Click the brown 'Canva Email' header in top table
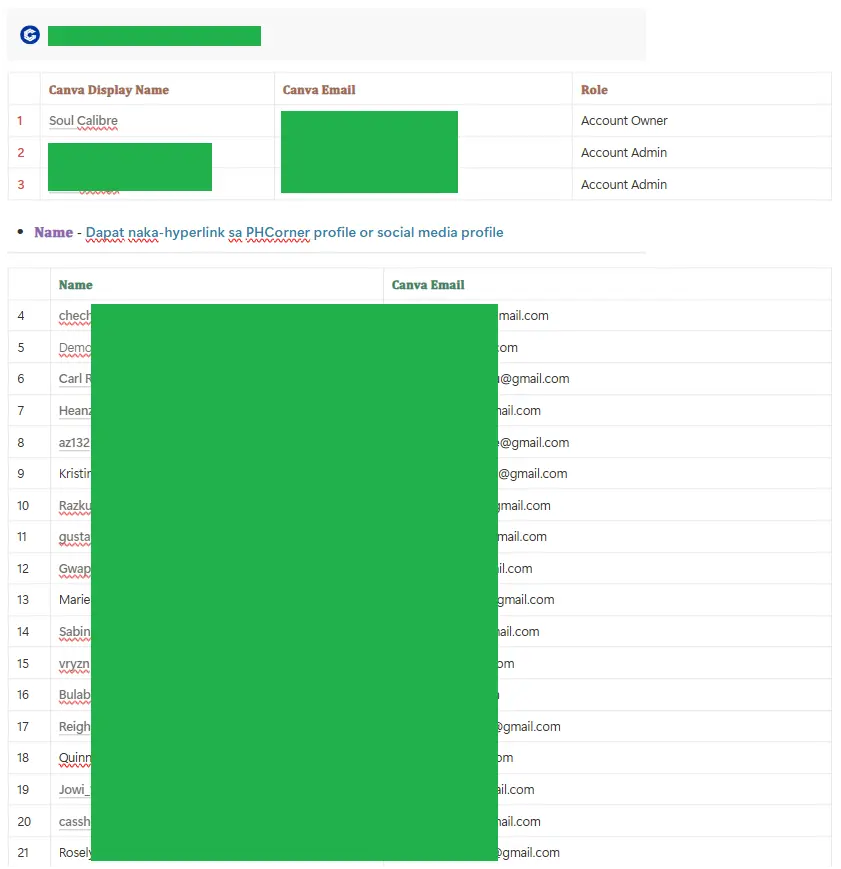Viewport: 841px width, 869px height. 319,90
